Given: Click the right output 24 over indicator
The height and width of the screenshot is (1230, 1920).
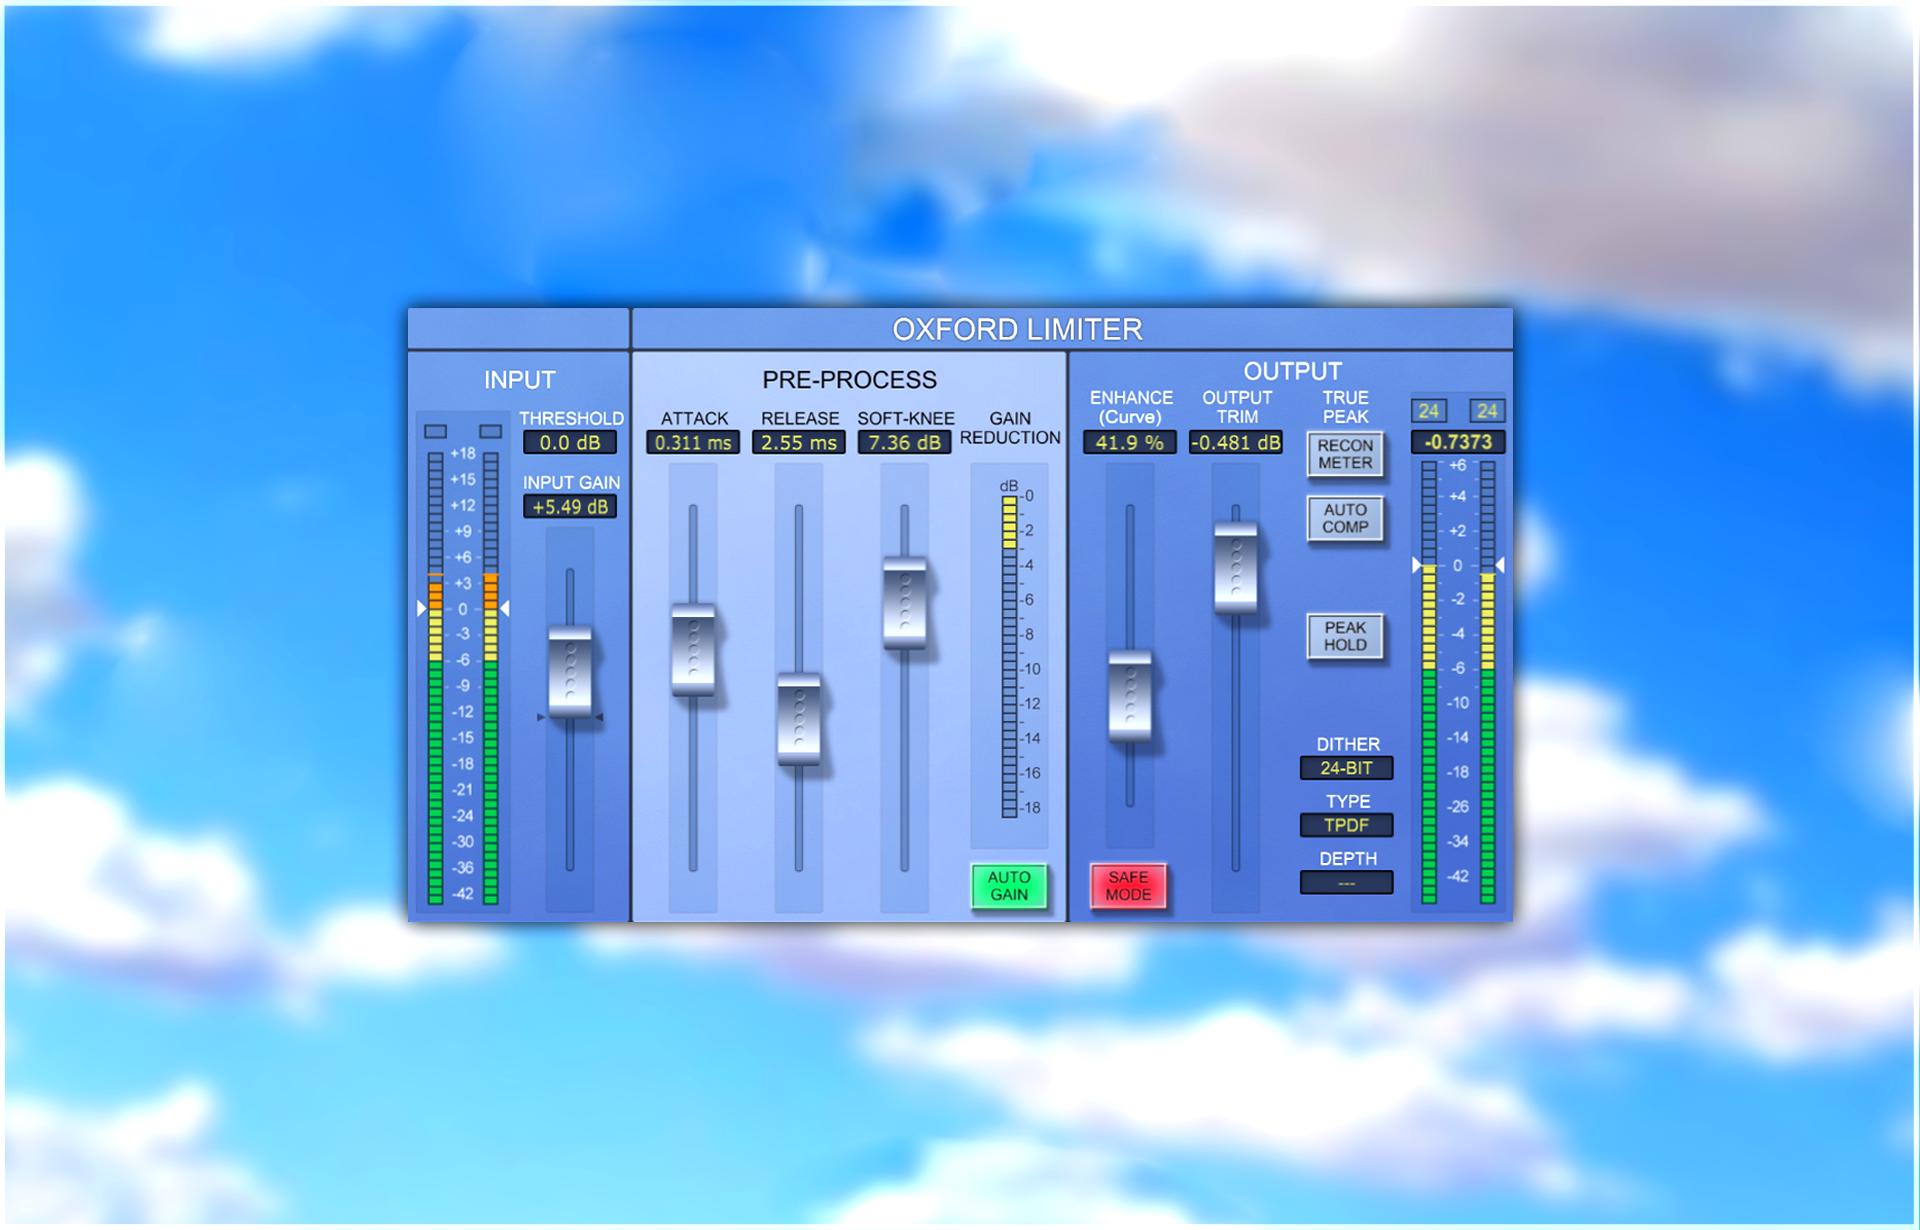Looking at the screenshot, I should (x=1487, y=410).
